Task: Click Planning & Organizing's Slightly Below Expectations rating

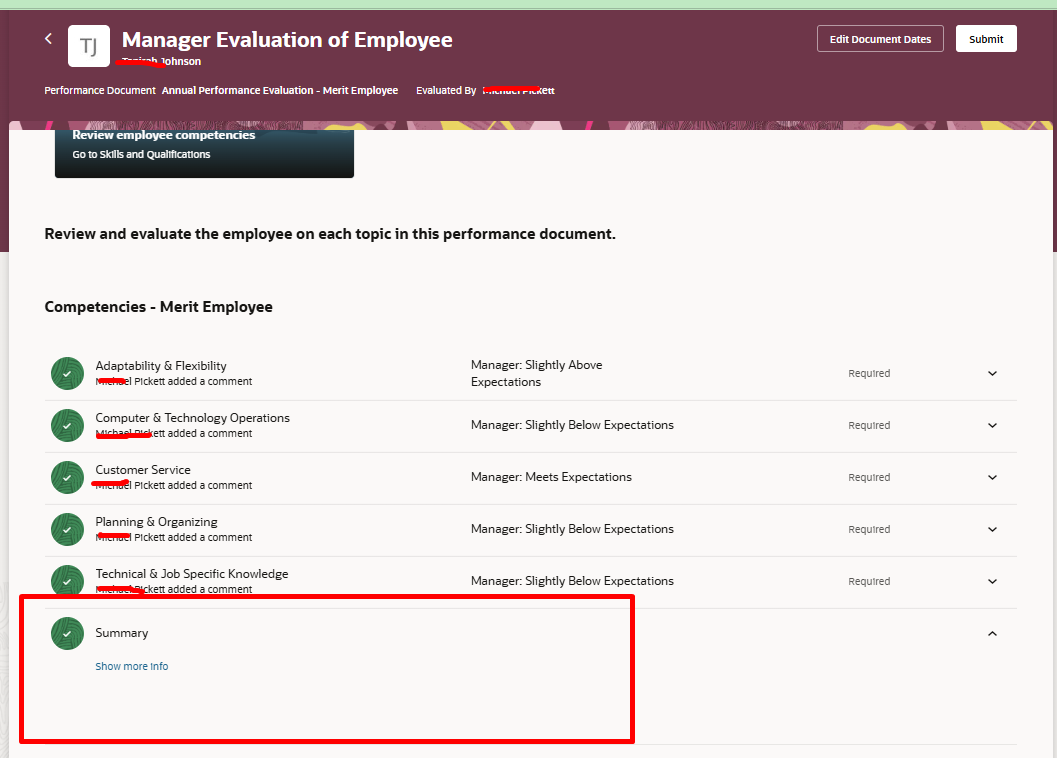Action: (572, 529)
